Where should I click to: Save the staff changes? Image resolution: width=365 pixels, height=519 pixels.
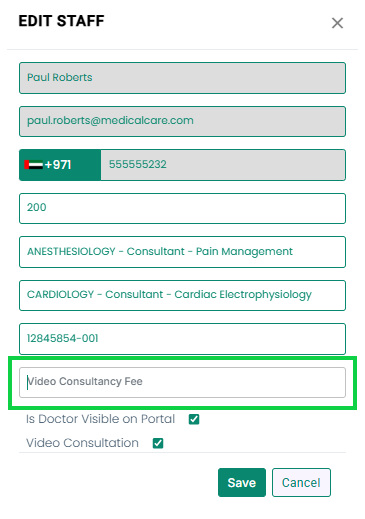pyautogui.click(x=242, y=482)
